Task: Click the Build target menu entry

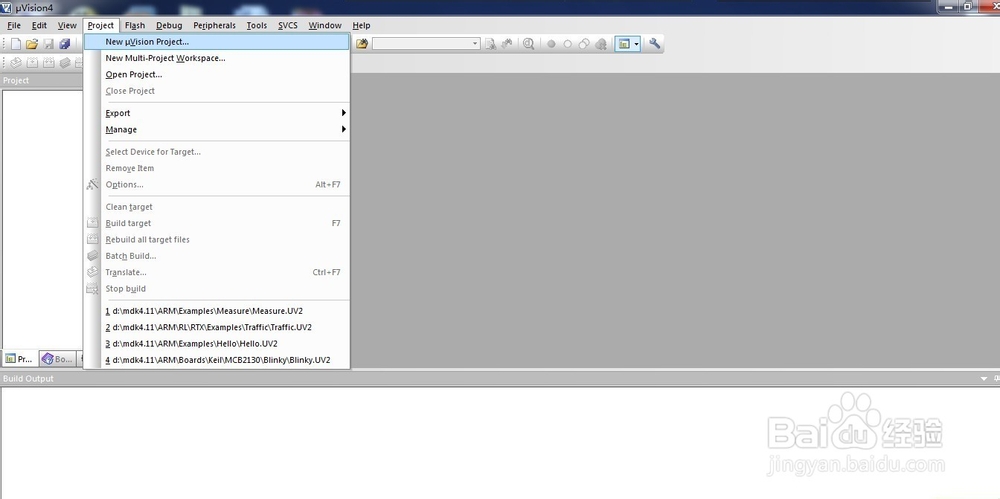Action: point(217,223)
